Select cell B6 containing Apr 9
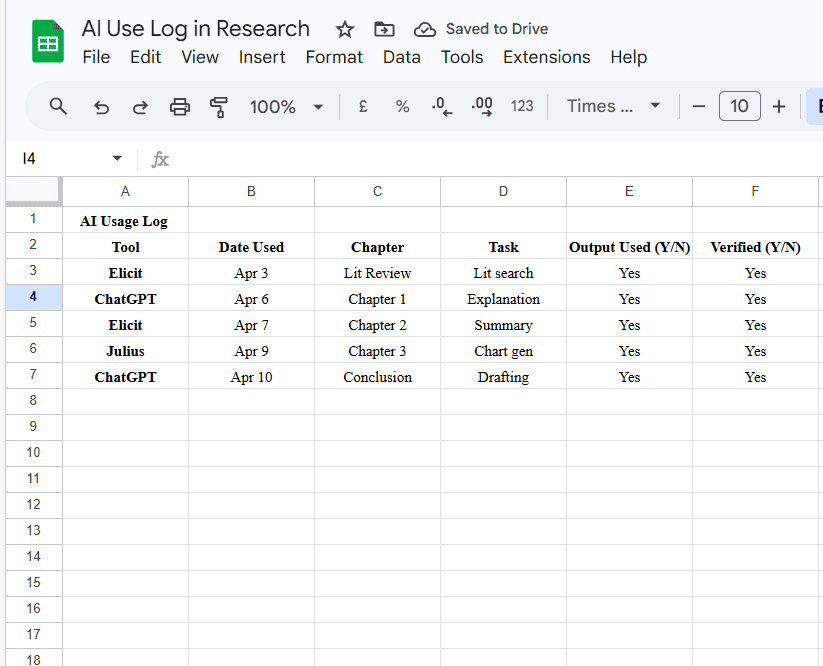This screenshot has height=666, width=823. point(251,351)
